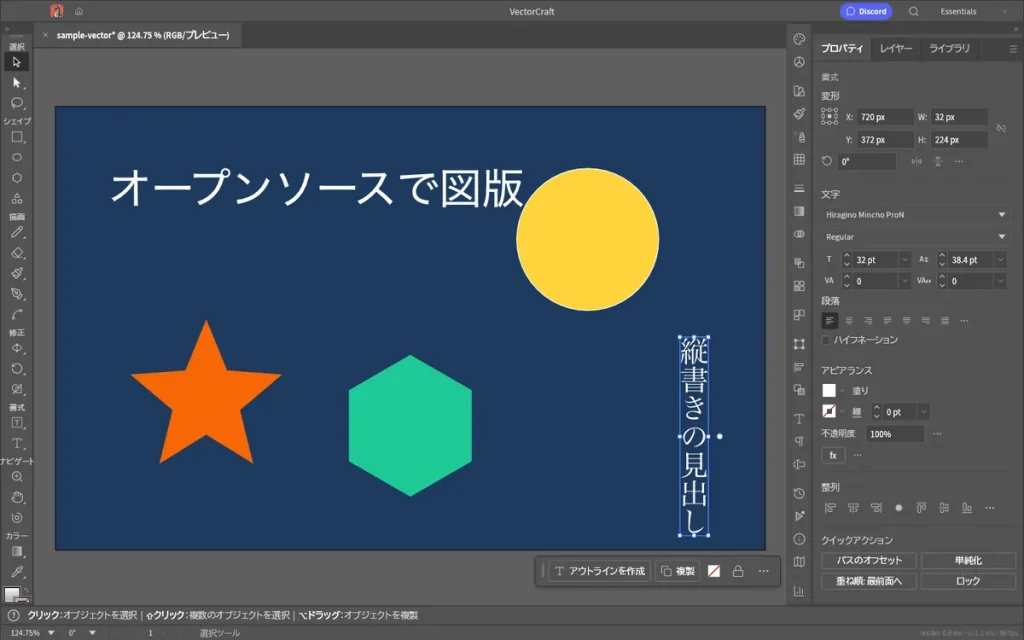Set paragraph alignment to center
Screen dimensions: 1024x640
pyautogui.click(x=849, y=321)
